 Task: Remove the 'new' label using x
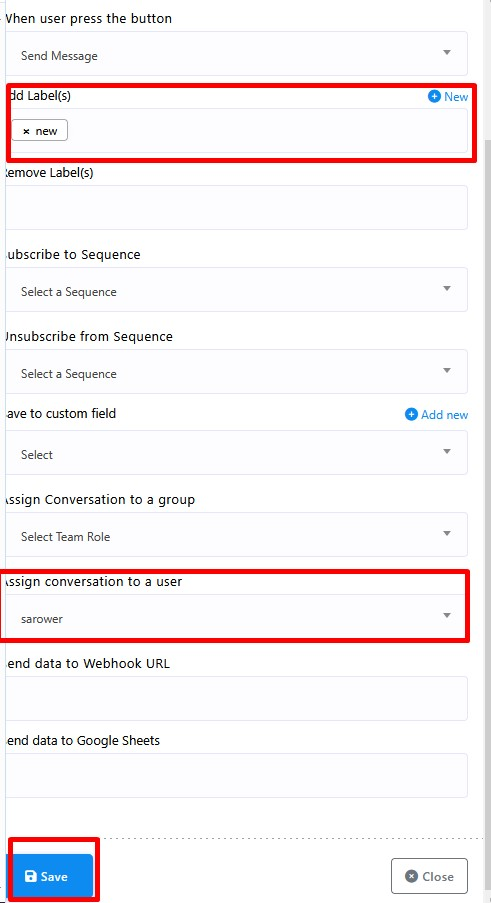[26, 131]
